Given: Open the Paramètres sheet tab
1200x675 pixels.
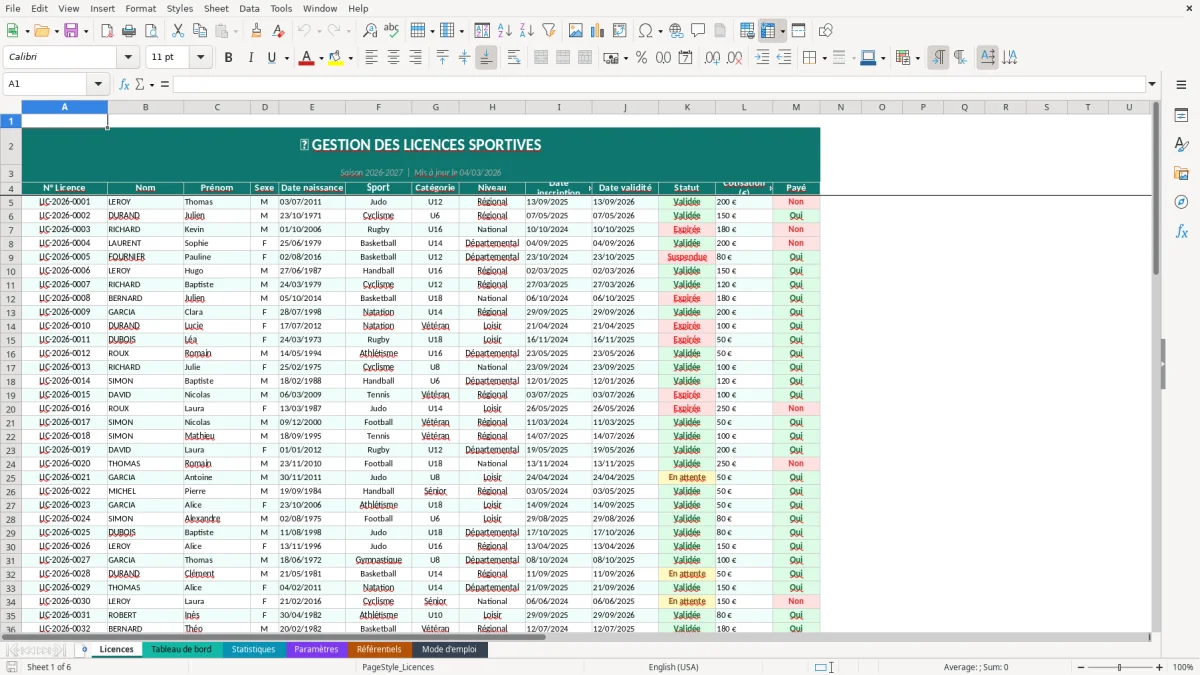Looking at the screenshot, I should tap(316, 649).
